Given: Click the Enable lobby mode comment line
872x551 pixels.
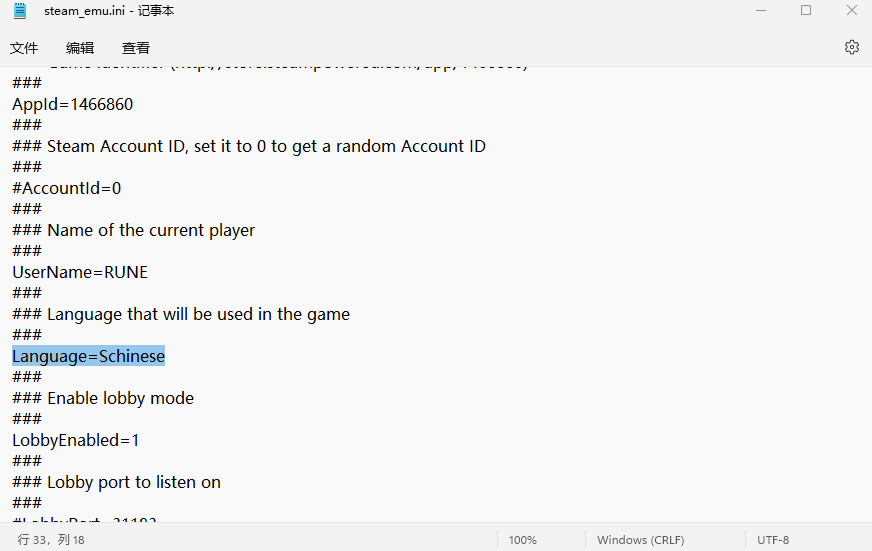Looking at the screenshot, I should click(x=120, y=398).
